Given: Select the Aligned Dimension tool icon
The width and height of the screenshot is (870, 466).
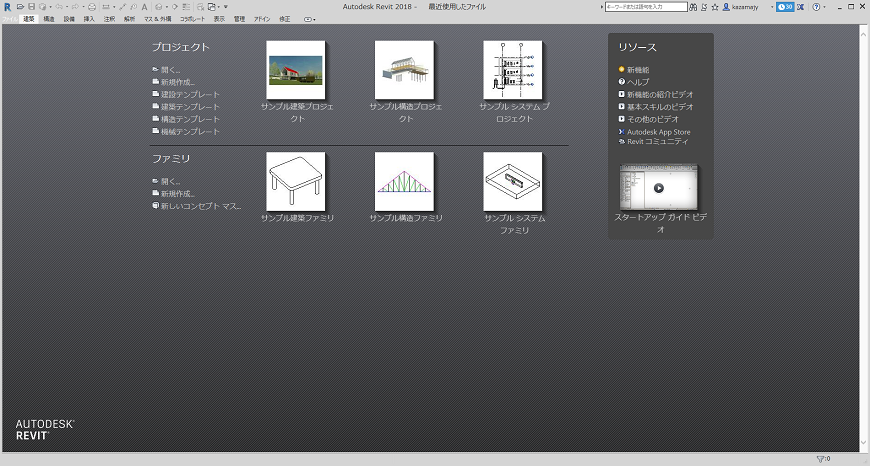Looking at the screenshot, I should [x=122, y=7].
